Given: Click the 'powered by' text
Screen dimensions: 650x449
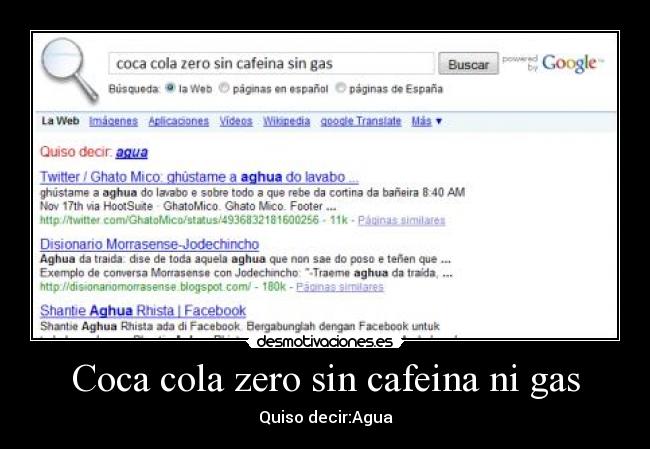Looking at the screenshot, I should [520, 63].
